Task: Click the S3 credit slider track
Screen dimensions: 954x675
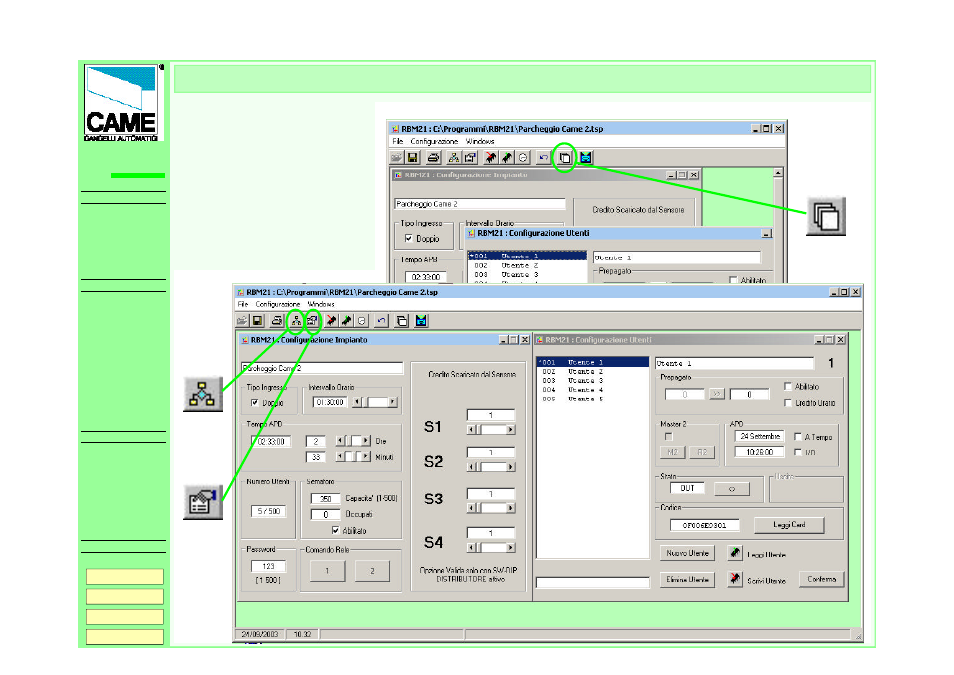Action: click(491, 507)
